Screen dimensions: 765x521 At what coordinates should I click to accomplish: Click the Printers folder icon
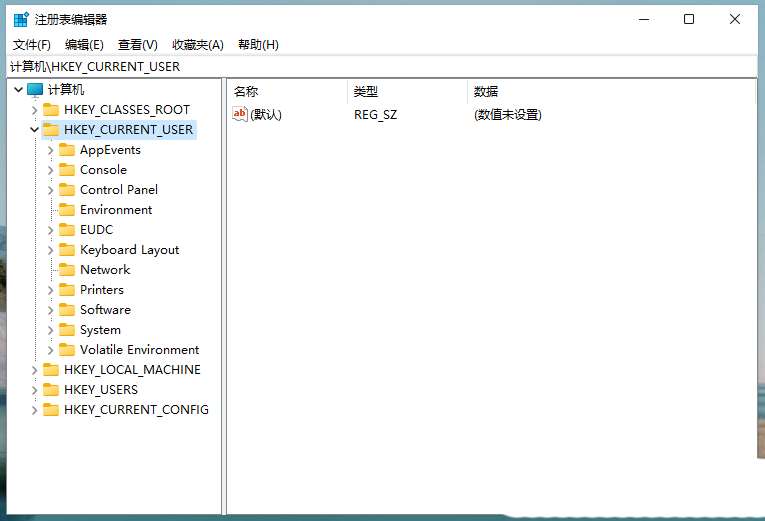click(x=67, y=290)
